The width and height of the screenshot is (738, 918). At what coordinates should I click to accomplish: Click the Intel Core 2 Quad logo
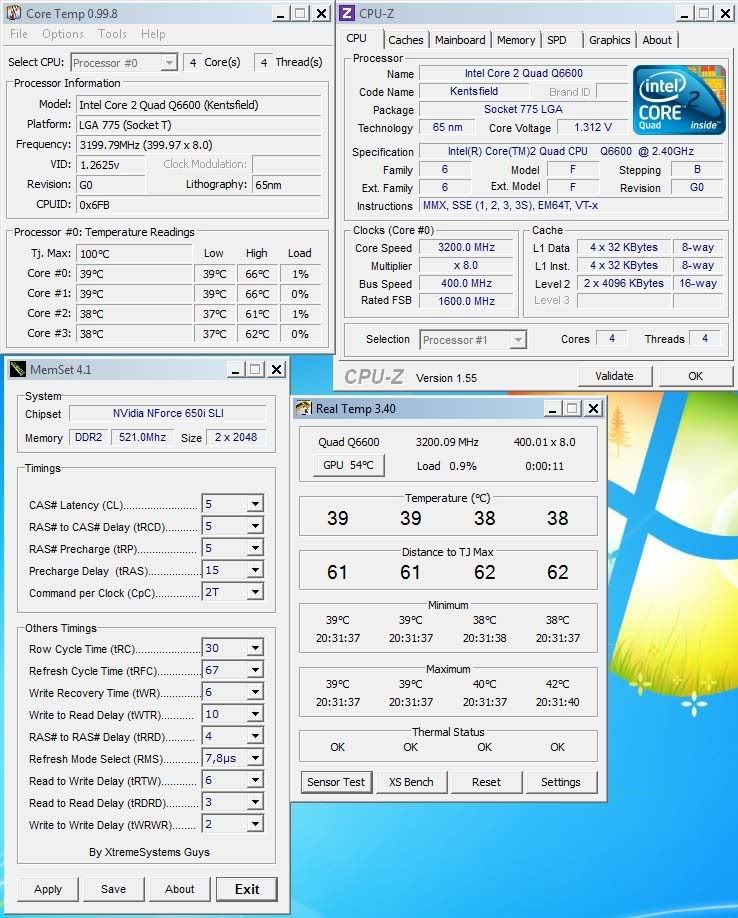point(679,100)
